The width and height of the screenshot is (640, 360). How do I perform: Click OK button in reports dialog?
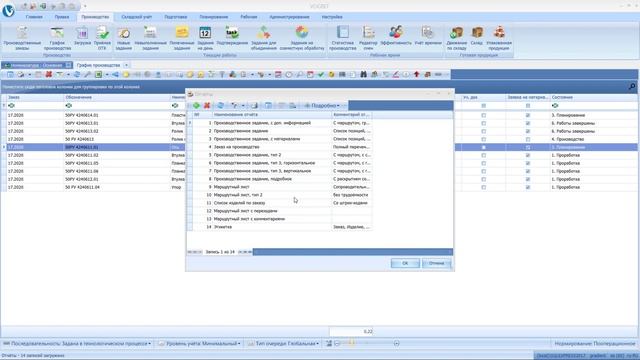coord(405,263)
